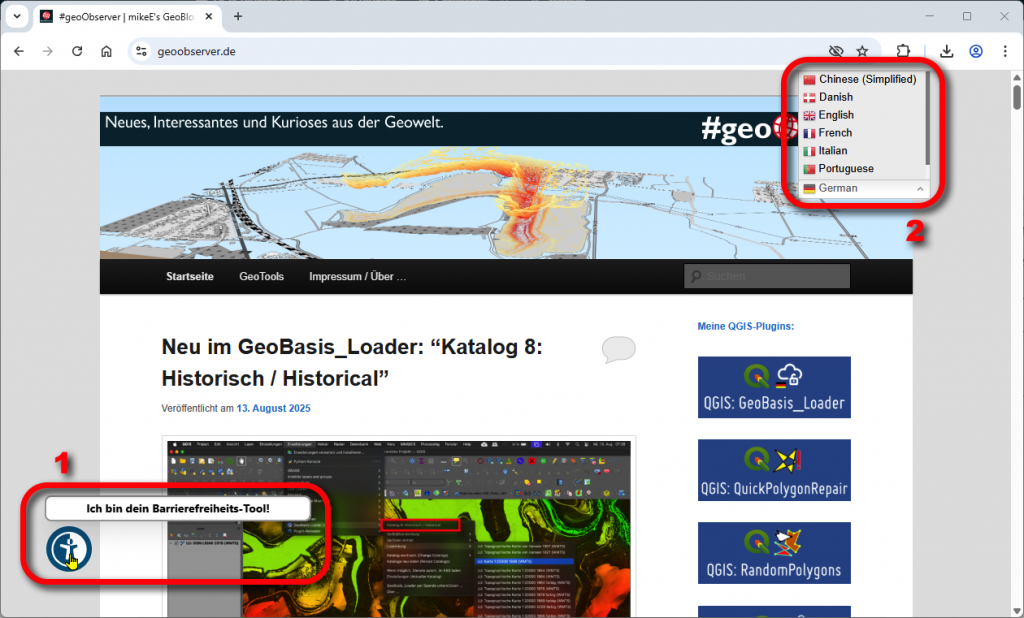Open the QGIS: RandomPolygons plugin banner
Image resolution: width=1024 pixels, height=618 pixels.
[x=774, y=553]
